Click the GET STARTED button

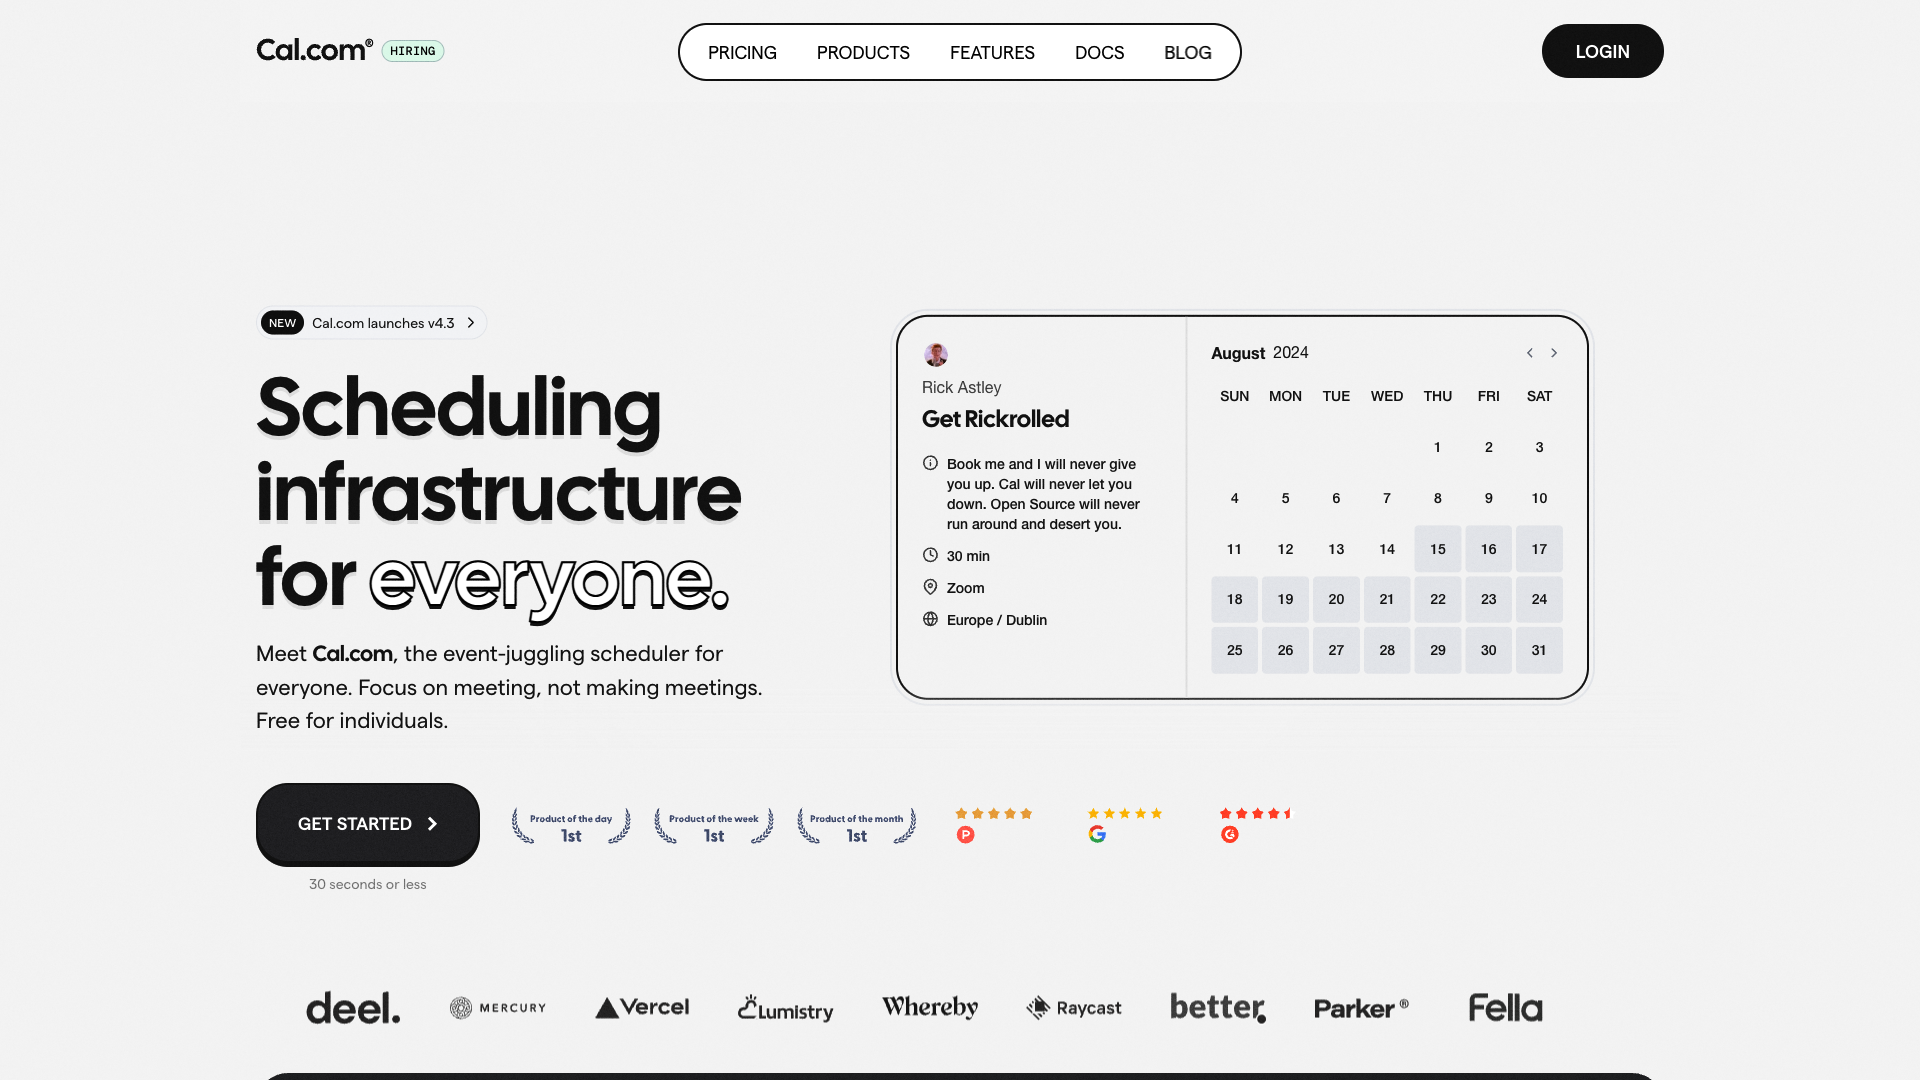367,824
